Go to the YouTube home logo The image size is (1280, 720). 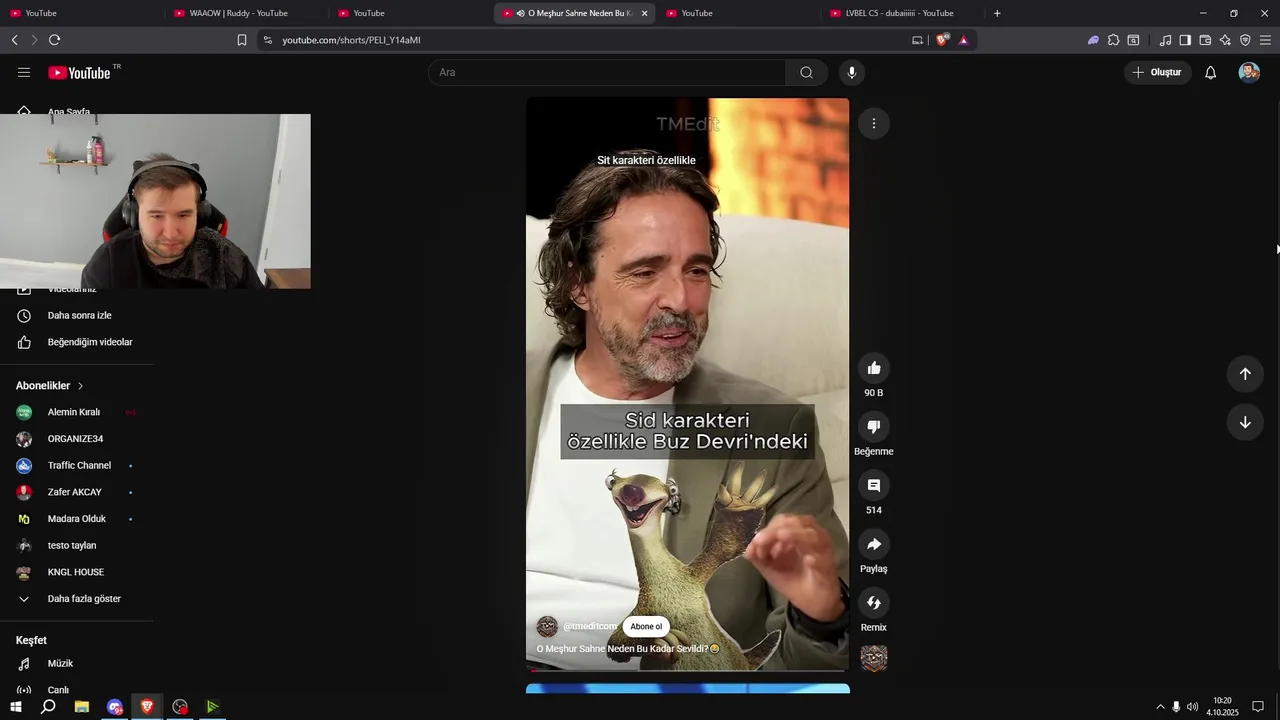pos(79,72)
